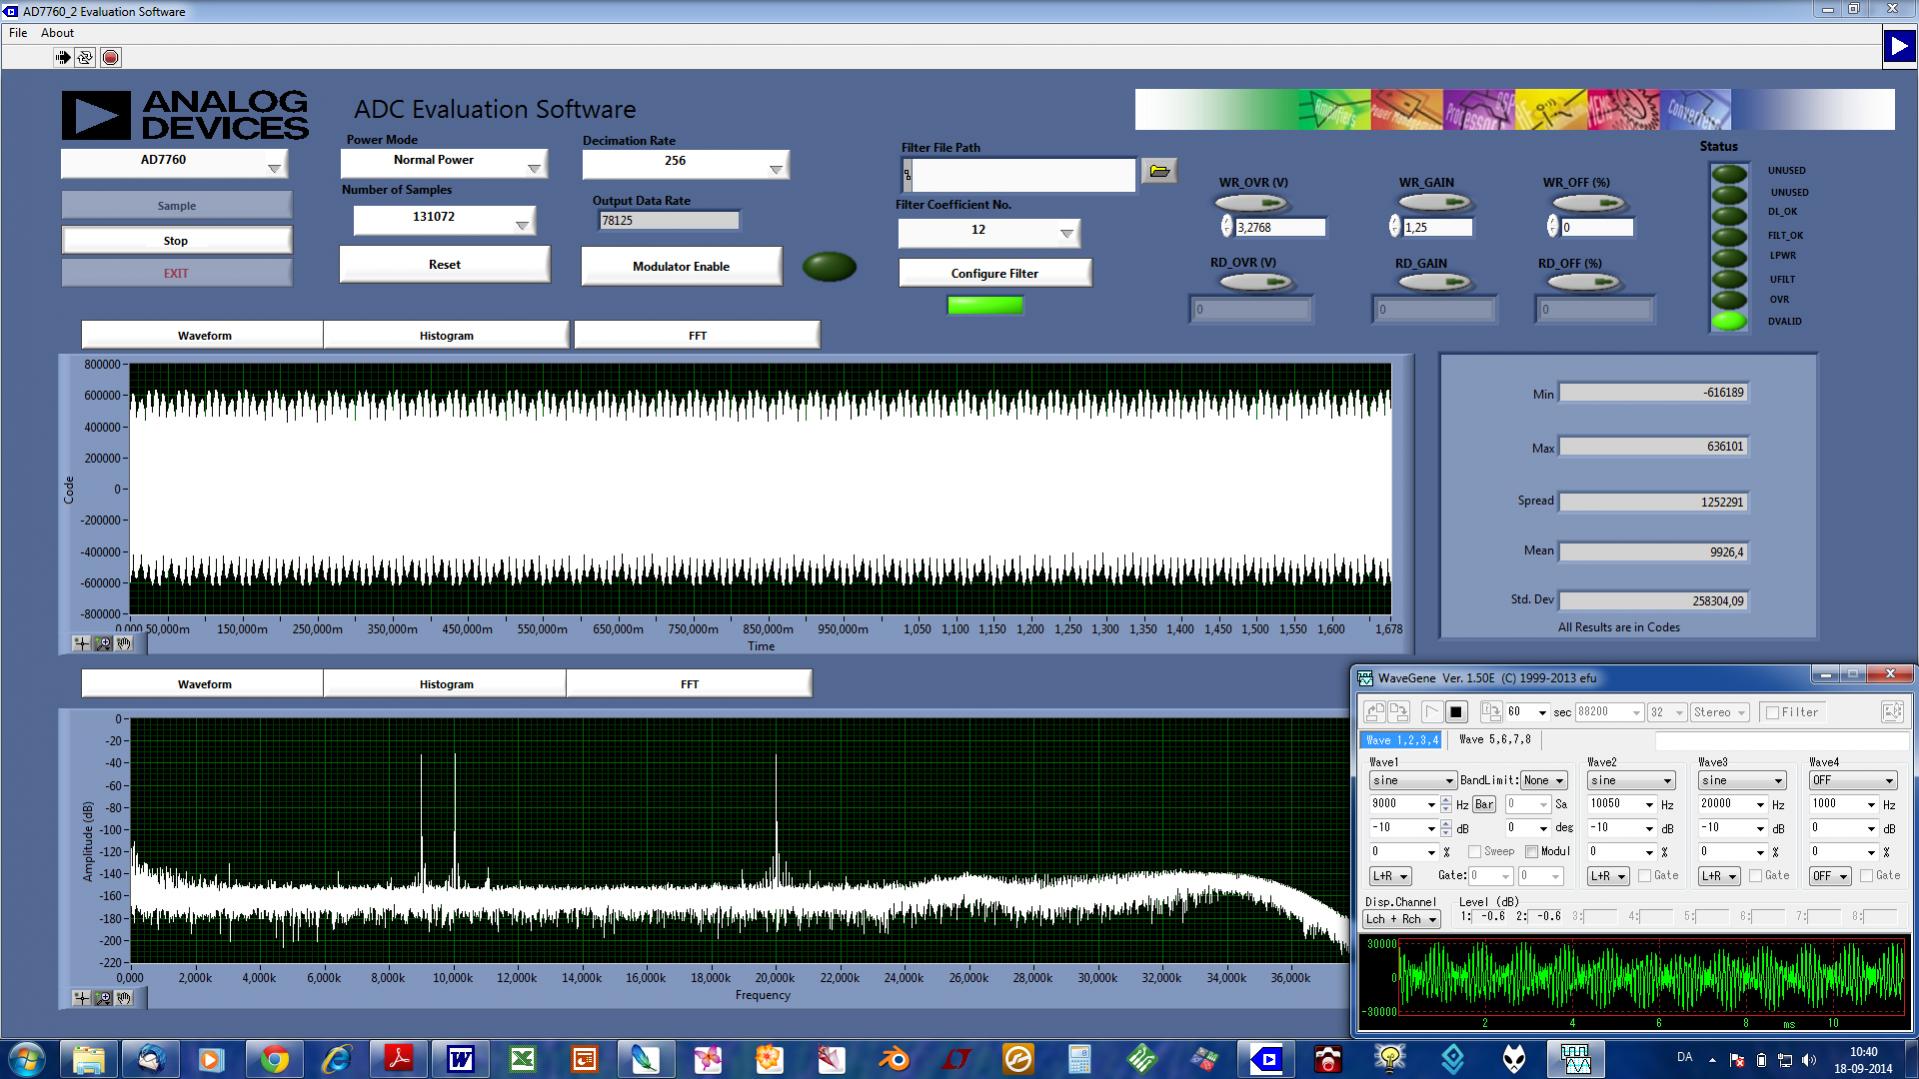Open Microsoft Word from the taskbar

461,1059
